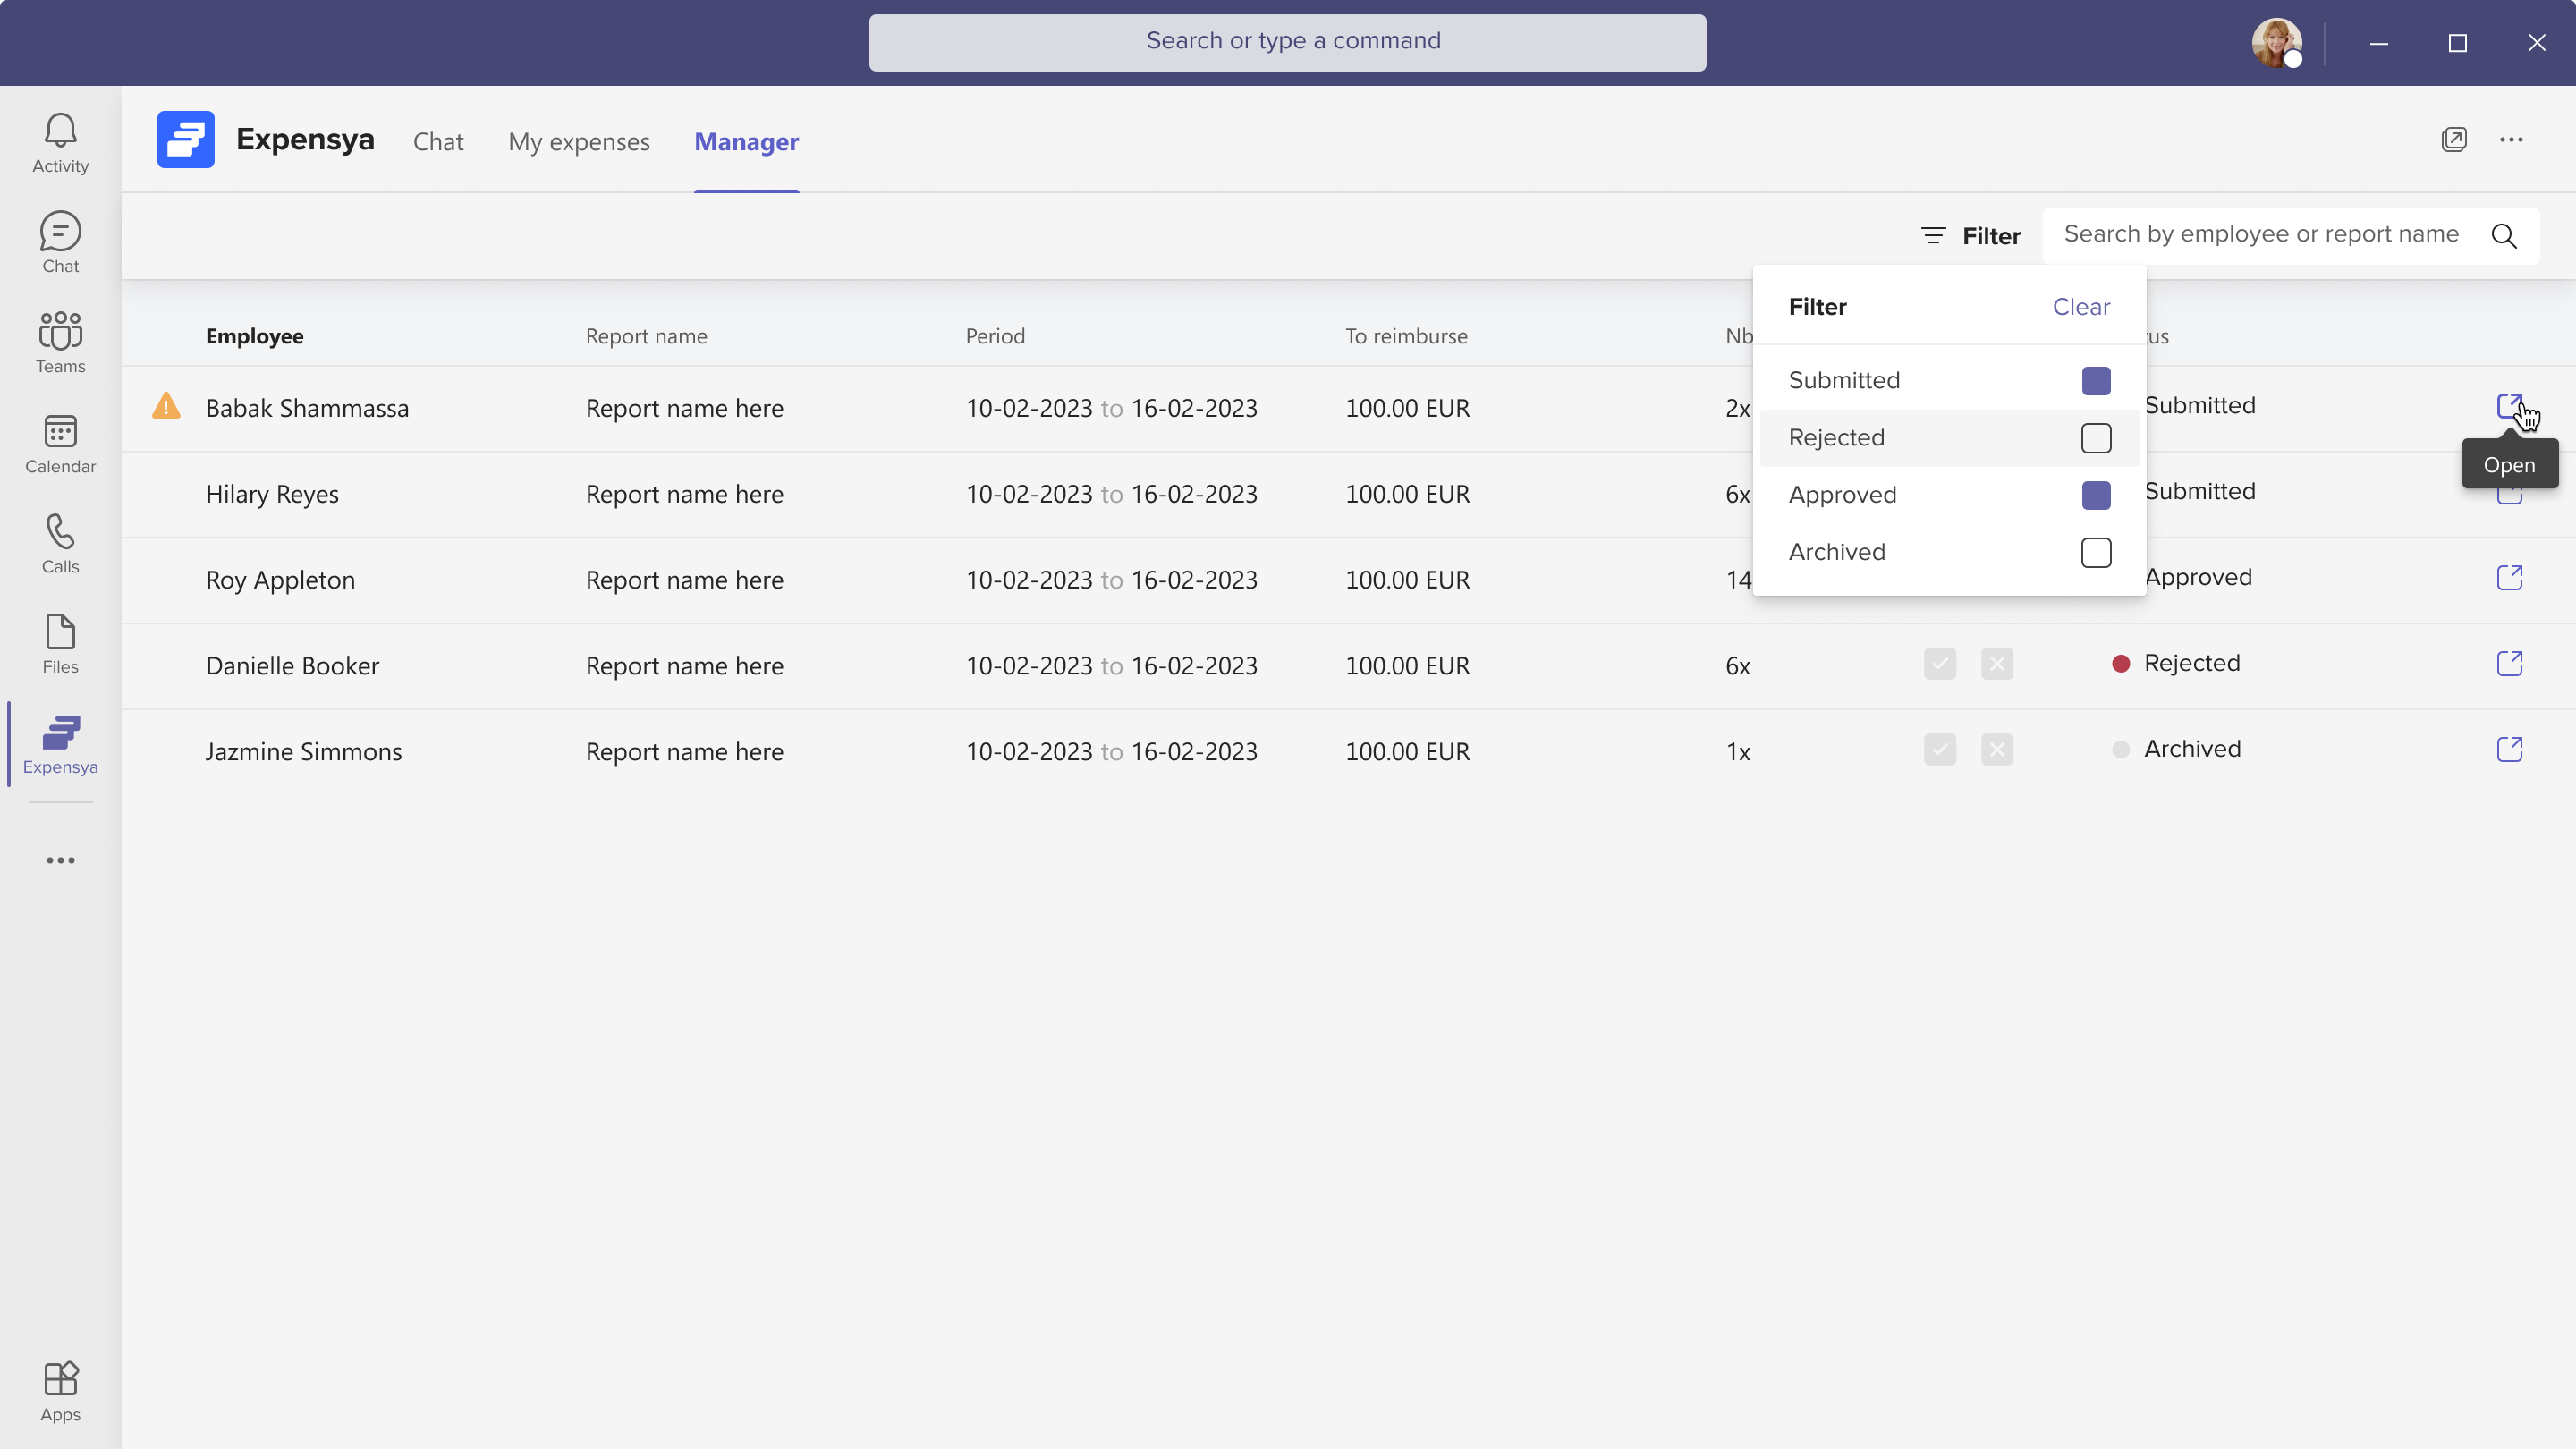Screen dimensions: 2576x1449
Task: Approve Danielle Booker's report checkmark
Action: click(1939, 664)
